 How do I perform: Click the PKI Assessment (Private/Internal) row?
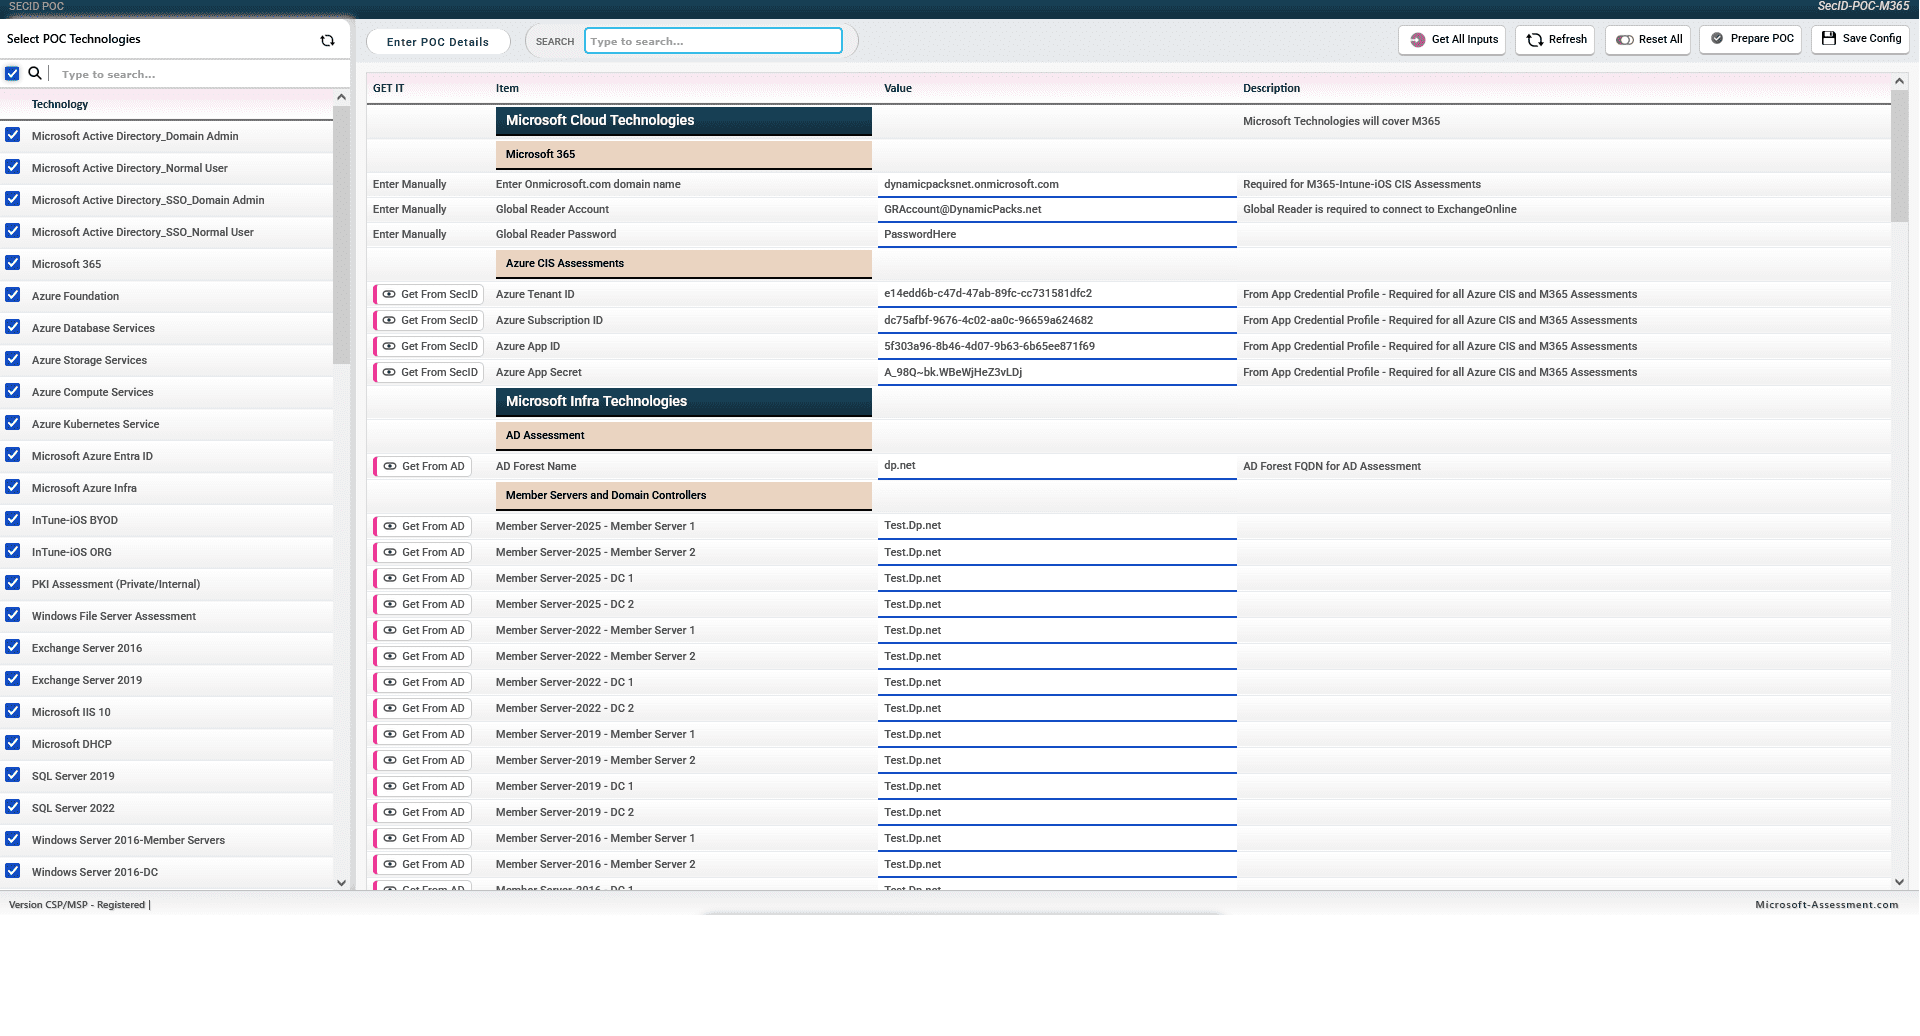pos(167,584)
